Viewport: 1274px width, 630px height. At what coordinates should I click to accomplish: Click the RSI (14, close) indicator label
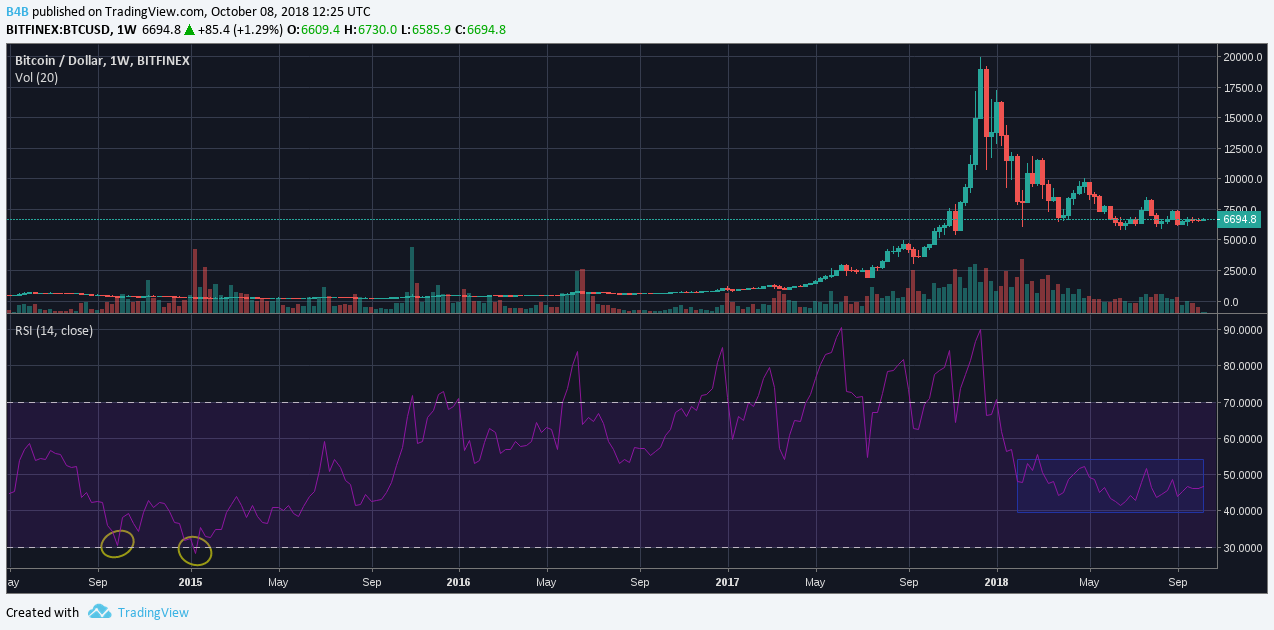pos(54,330)
